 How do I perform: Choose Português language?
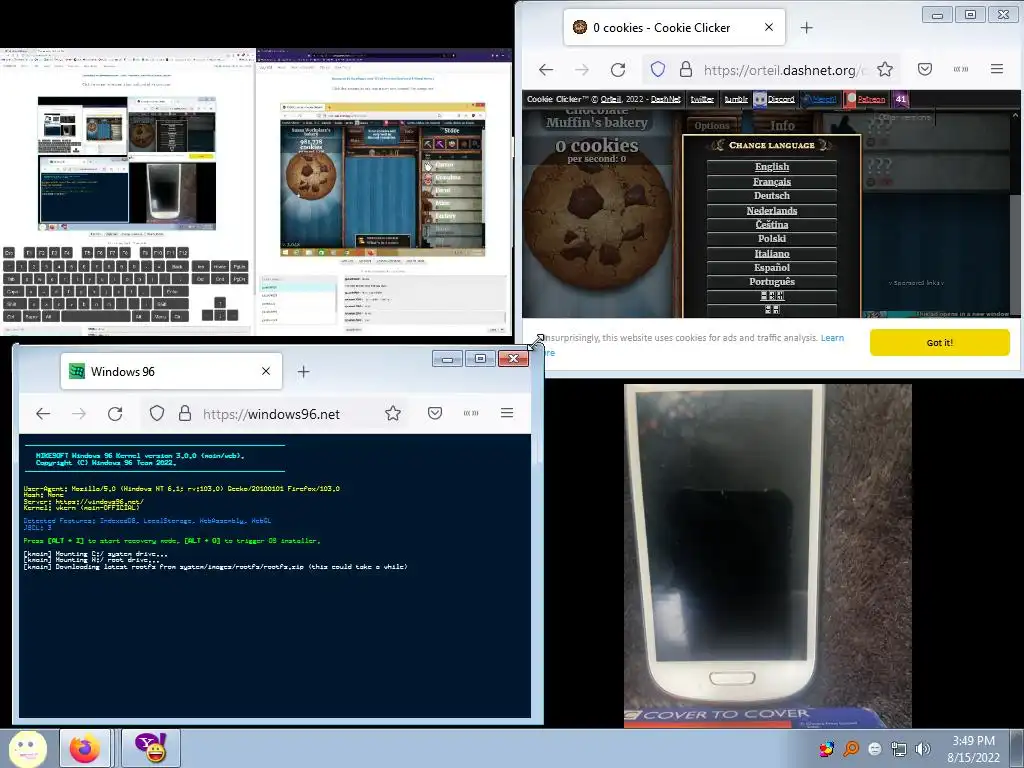(x=771, y=282)
